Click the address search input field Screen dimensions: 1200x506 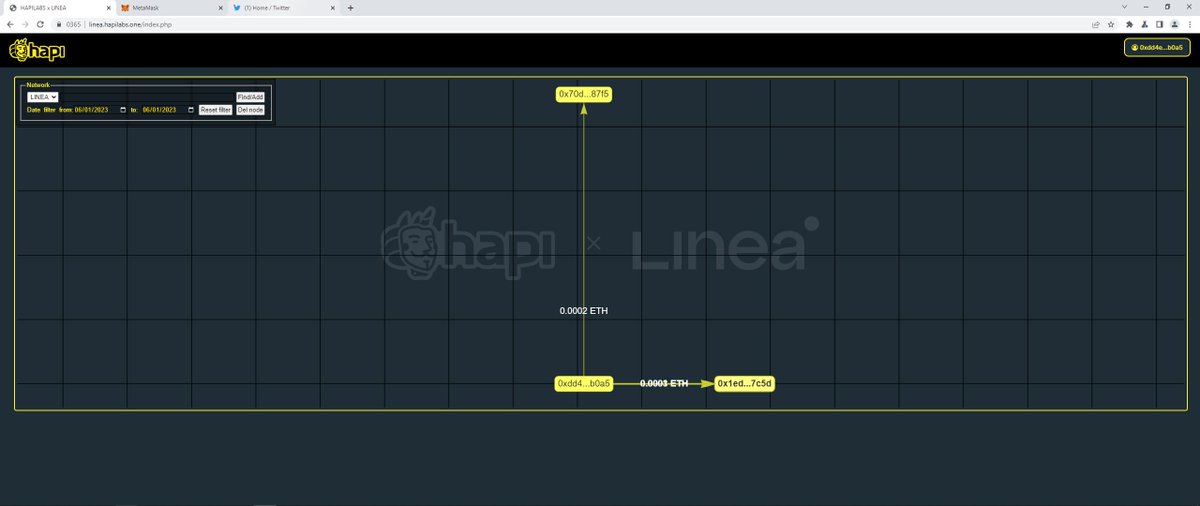pos(147,97)
